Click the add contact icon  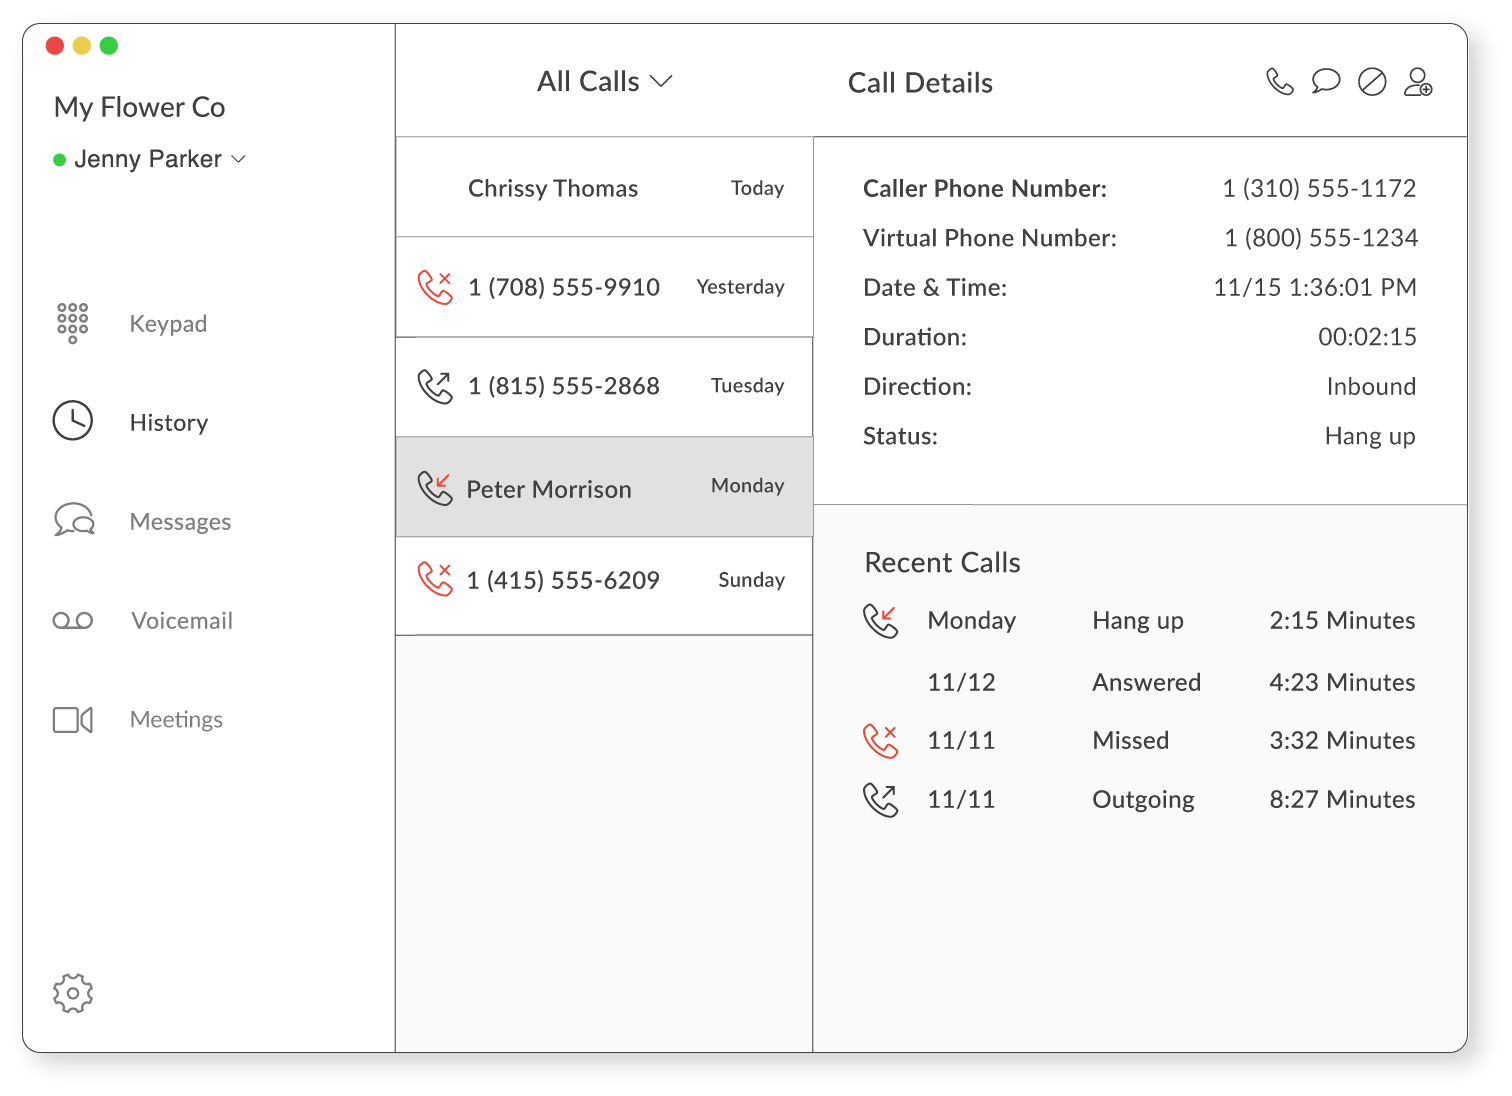tap(1418, 82)
